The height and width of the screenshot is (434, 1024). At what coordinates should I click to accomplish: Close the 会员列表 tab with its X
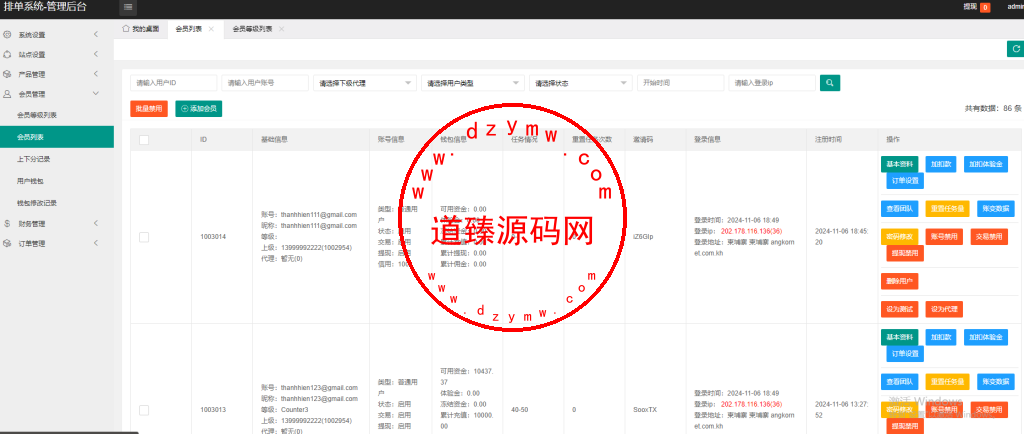coord(211,29)
